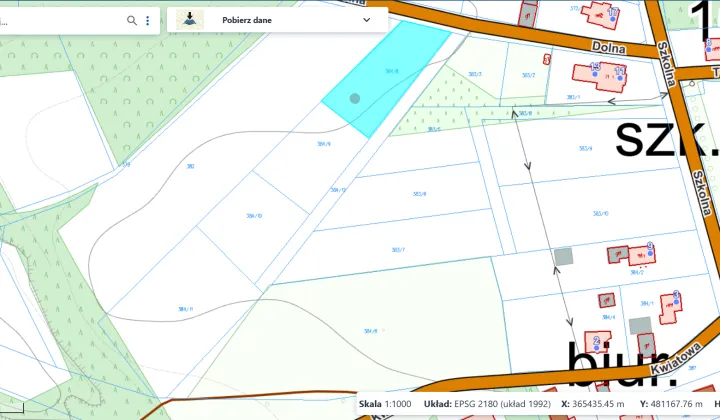Click parcel label 384/1
This screenshot has width=720, height=420.
coord(647,303)
